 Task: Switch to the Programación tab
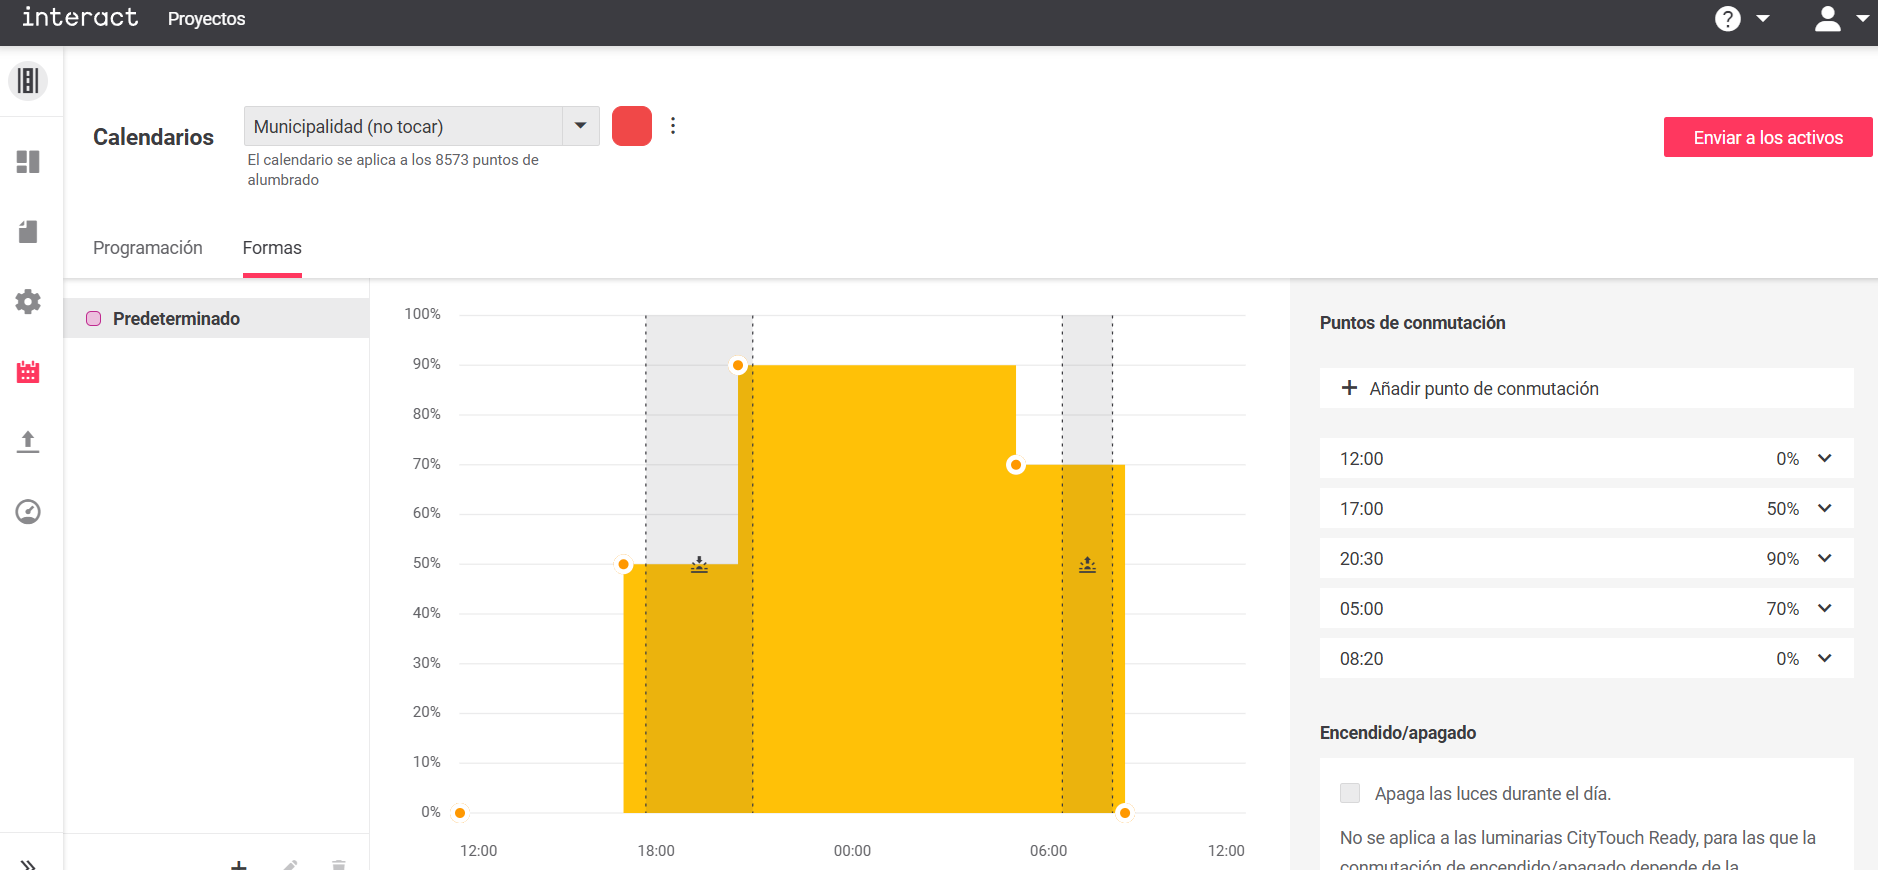click(148, 248)
